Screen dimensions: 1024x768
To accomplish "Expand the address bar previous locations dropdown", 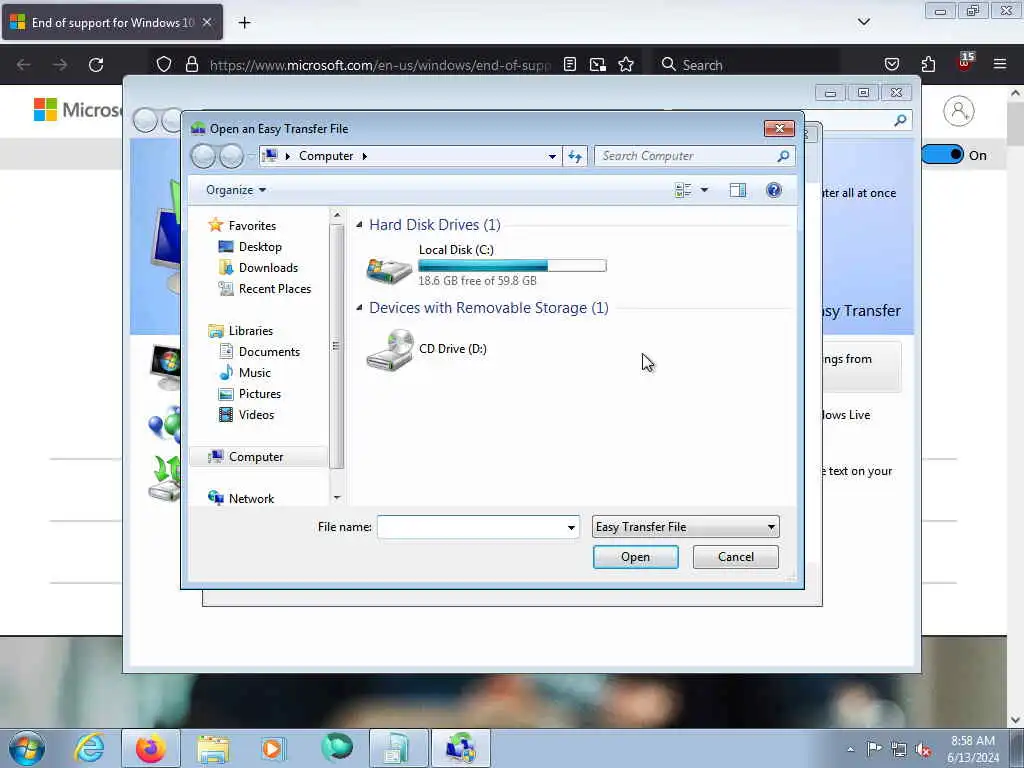I will click(552, 156).
